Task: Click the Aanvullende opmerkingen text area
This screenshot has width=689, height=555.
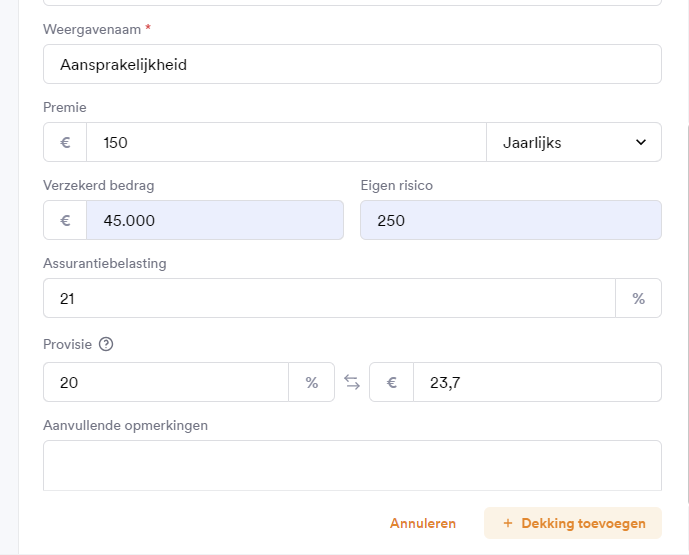Action: point(352,465)
